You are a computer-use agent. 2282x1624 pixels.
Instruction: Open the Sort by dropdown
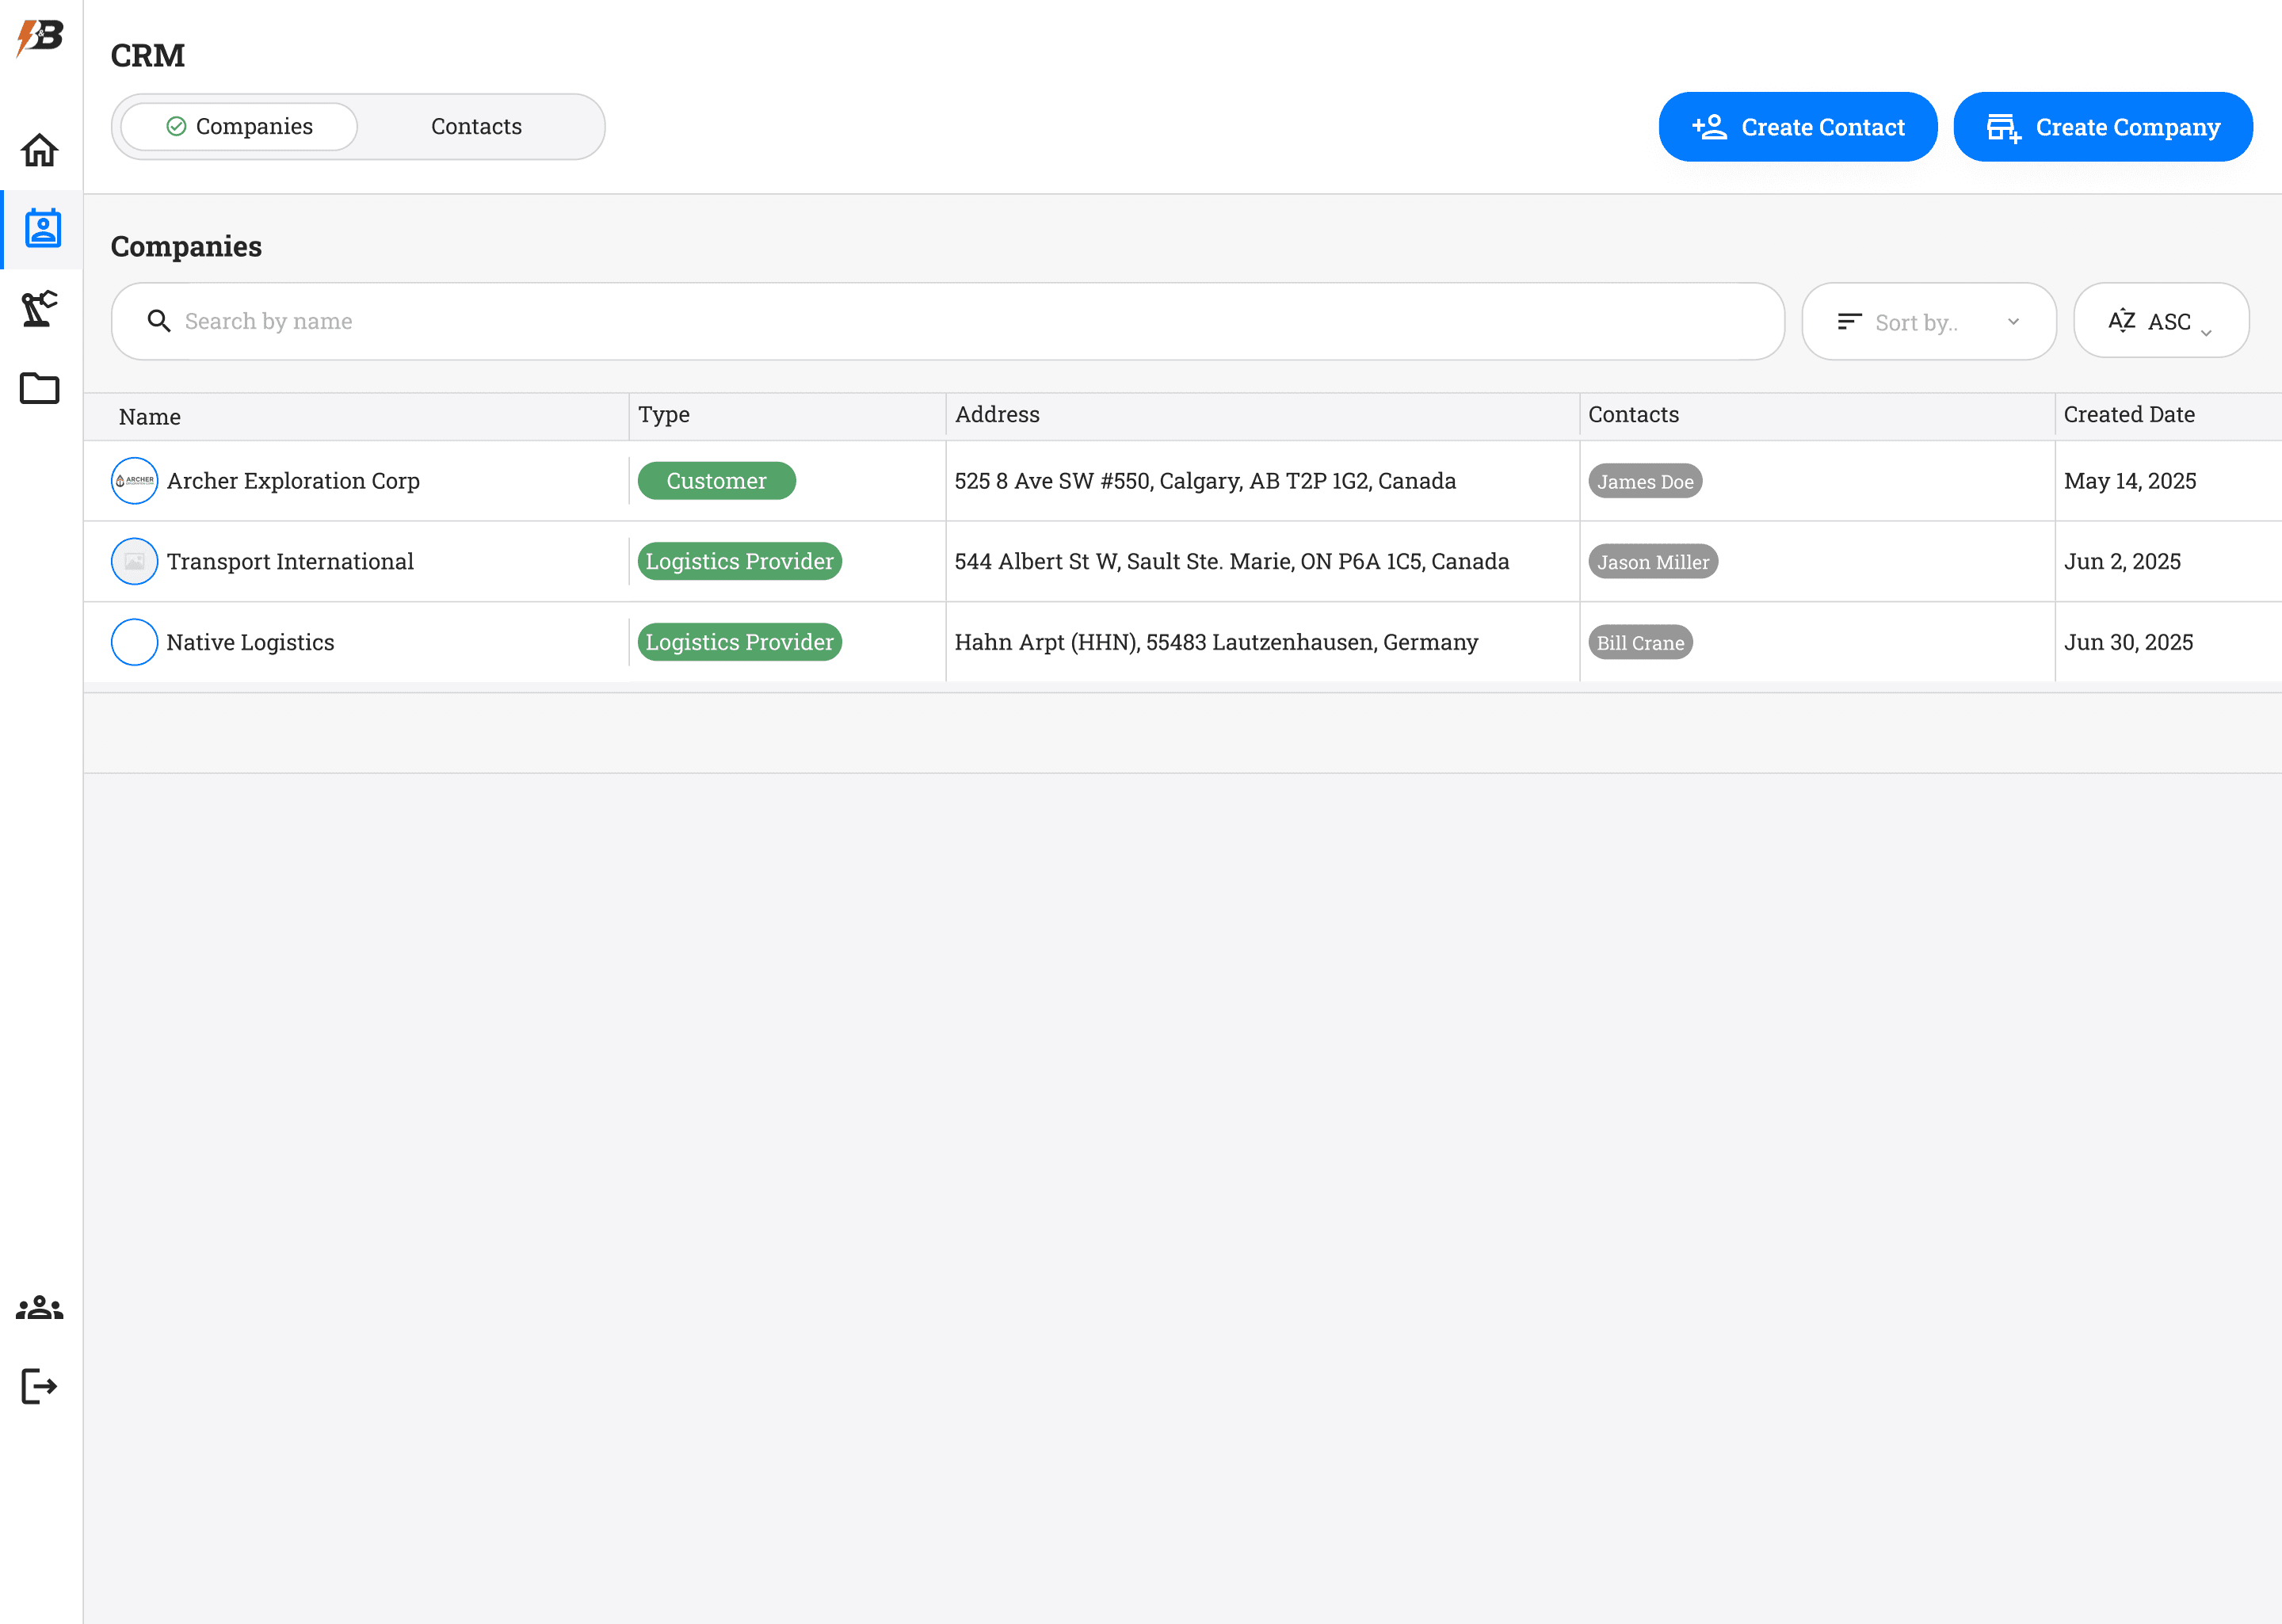(1928, 322)
